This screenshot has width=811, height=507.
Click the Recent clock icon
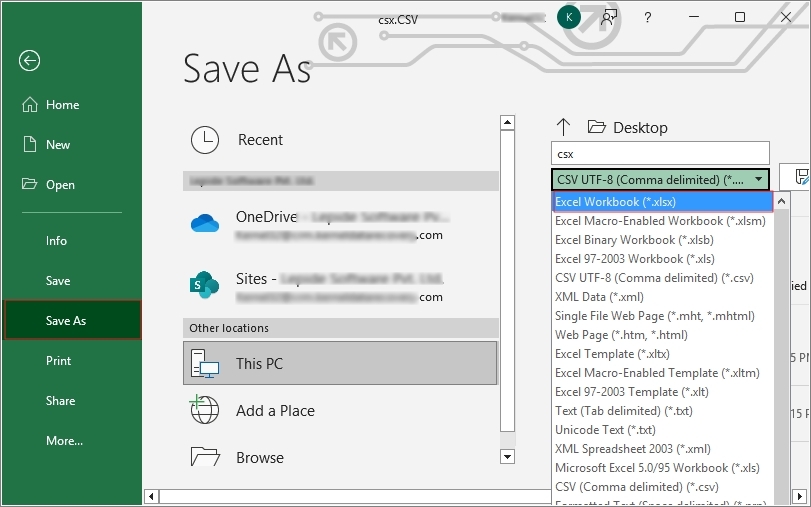coord(205,140)
